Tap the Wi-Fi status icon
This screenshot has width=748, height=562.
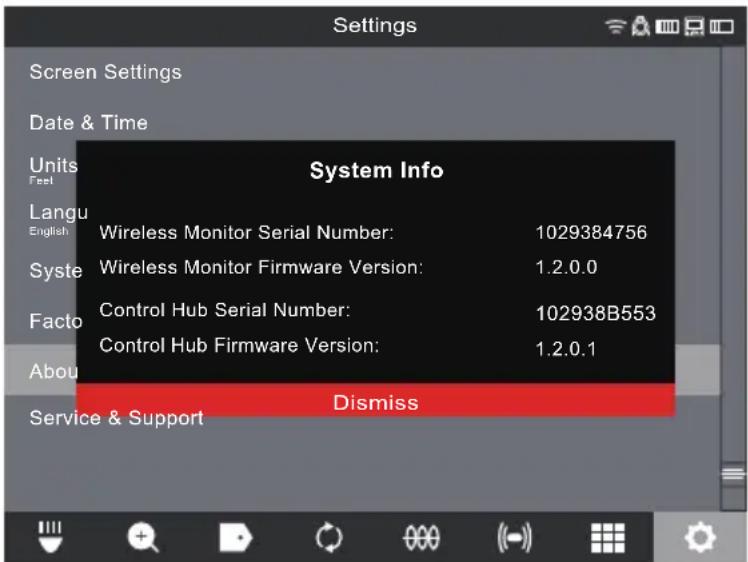click(x=615, y=26)
